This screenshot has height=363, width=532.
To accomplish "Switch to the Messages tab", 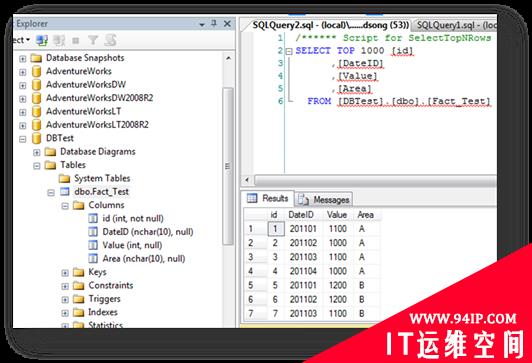I will [x=323, y=199].
